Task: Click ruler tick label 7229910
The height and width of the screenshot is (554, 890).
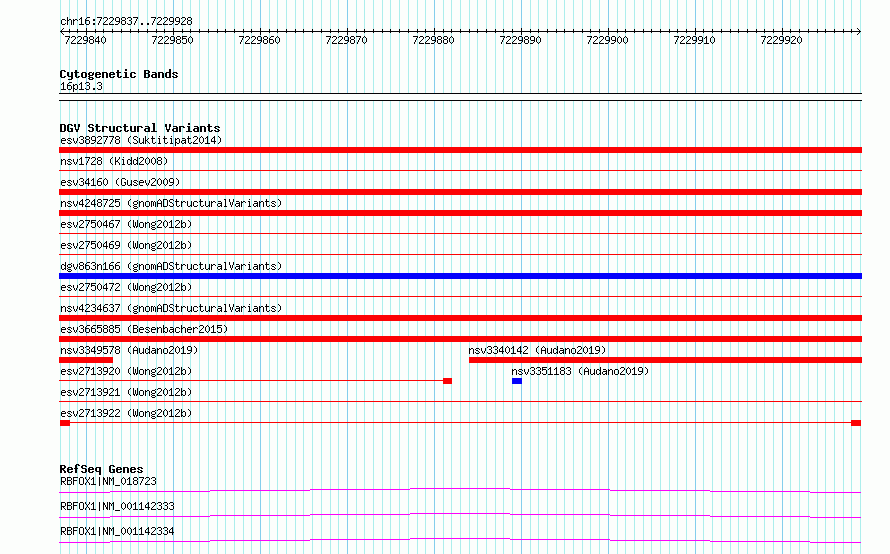Action: pyautogui.click(x=694, y=40)
